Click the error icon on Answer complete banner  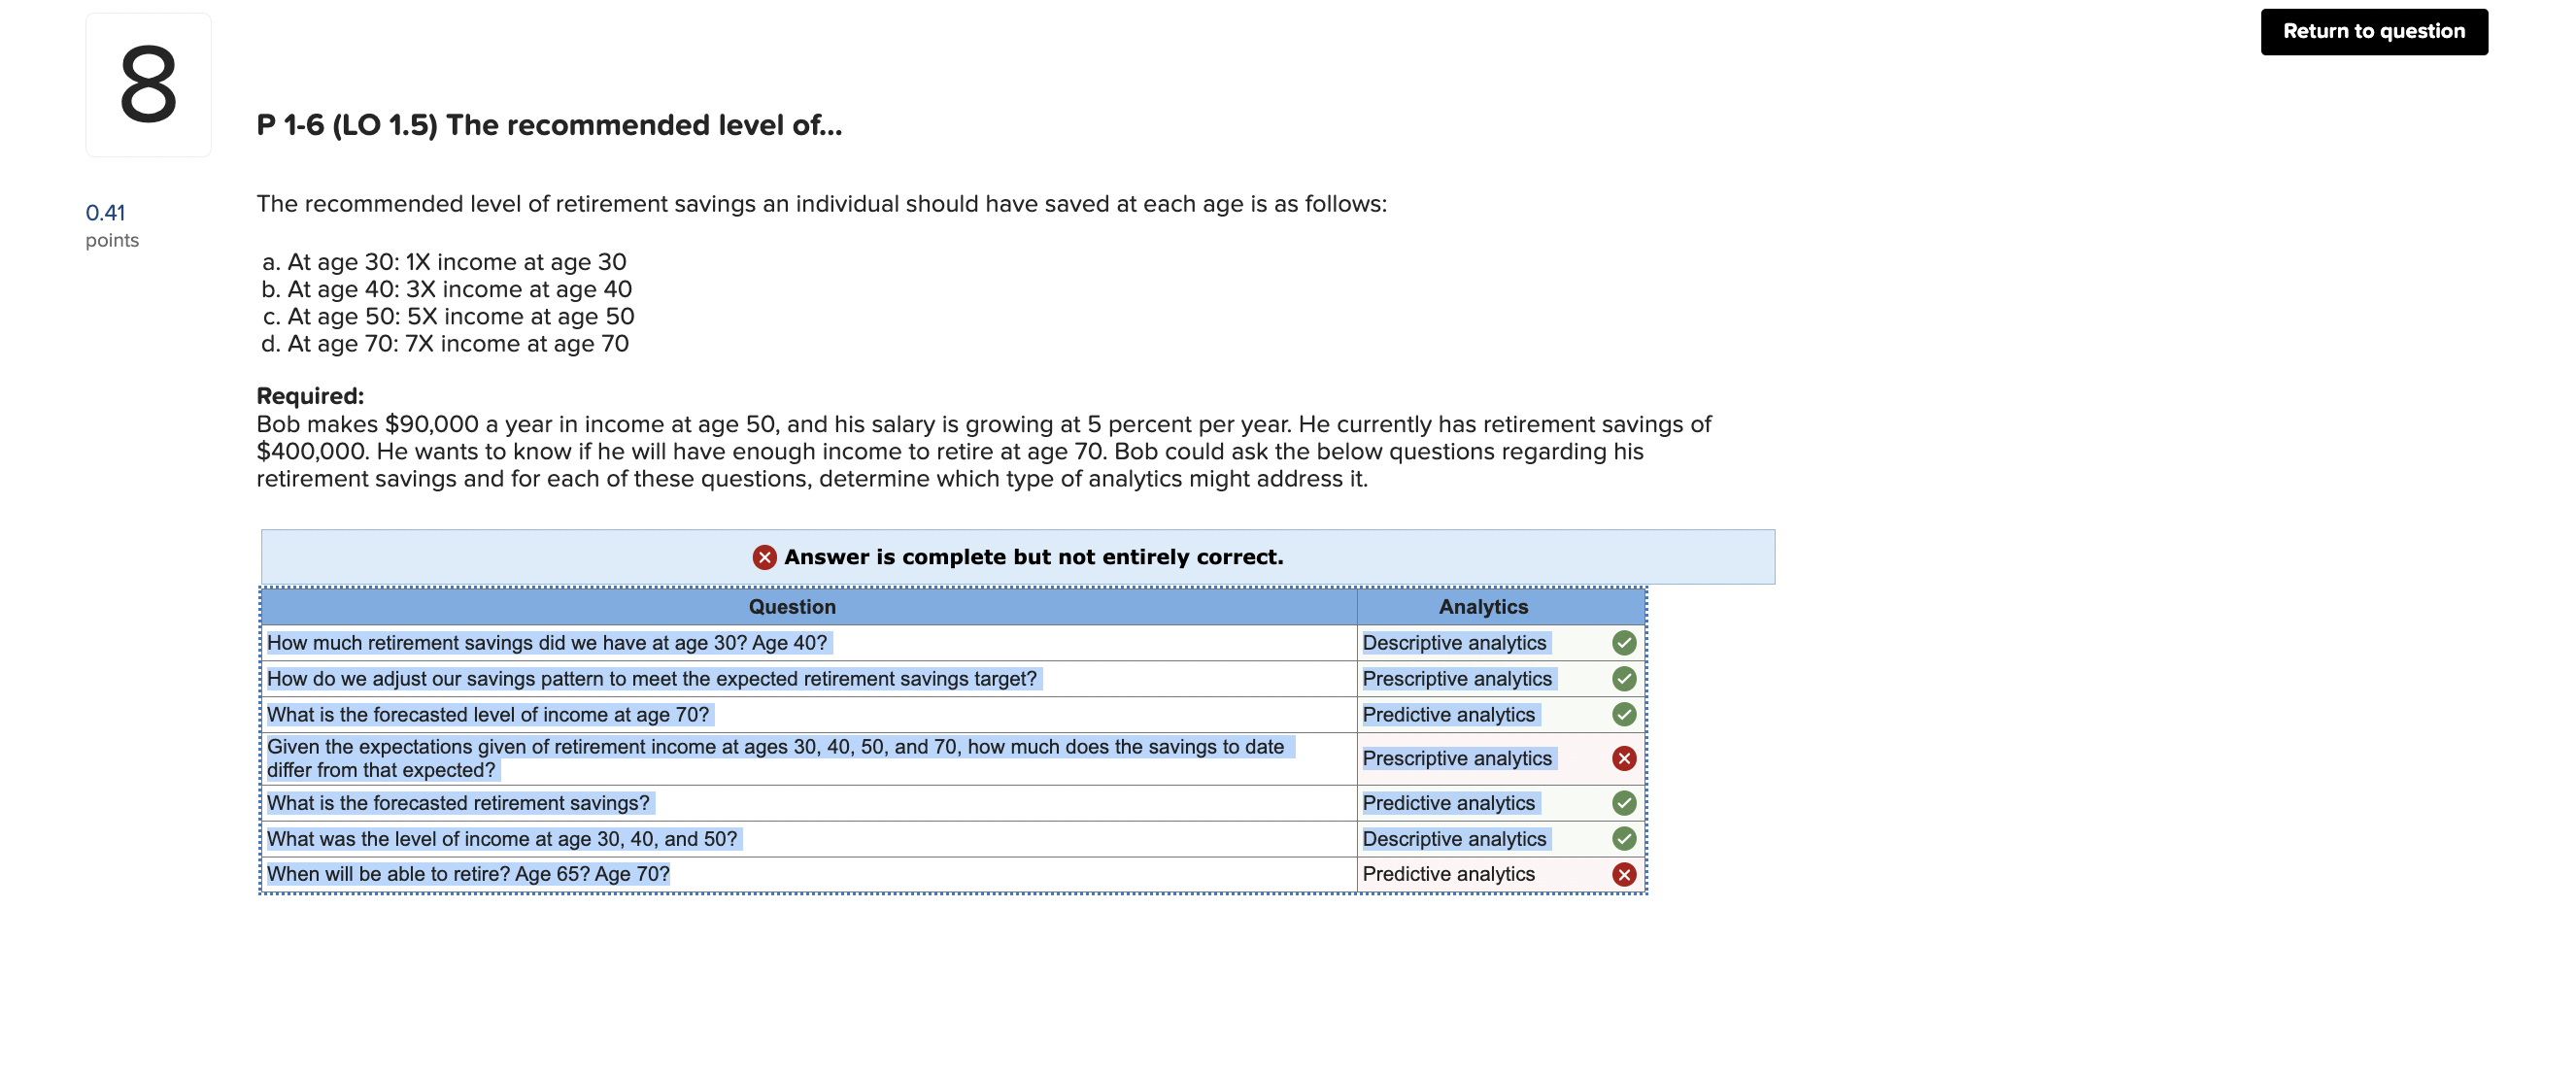[x=761, y=555]
